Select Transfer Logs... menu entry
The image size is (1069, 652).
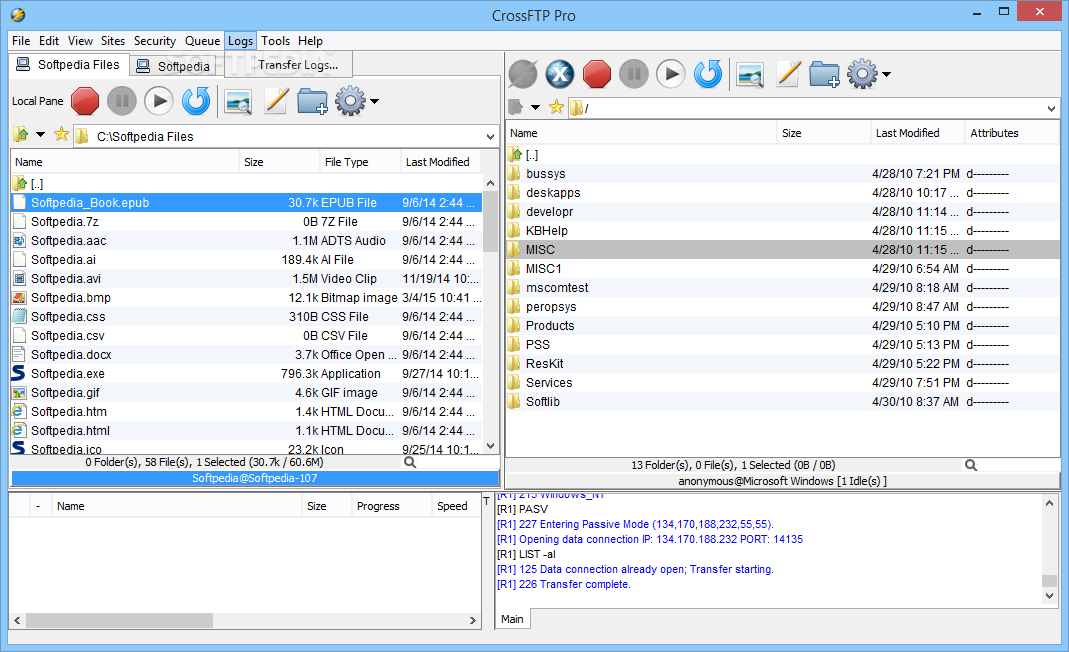(x=298, y=65)
